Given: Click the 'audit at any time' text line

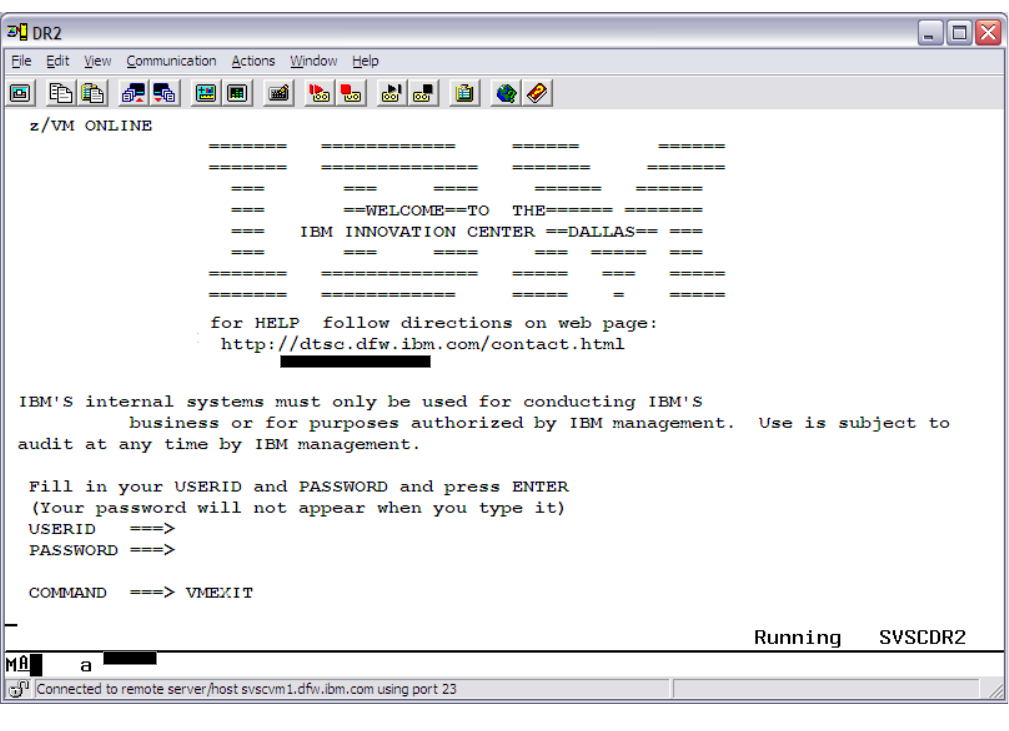Looking at the screenshot, I should (x=218, y=444).
